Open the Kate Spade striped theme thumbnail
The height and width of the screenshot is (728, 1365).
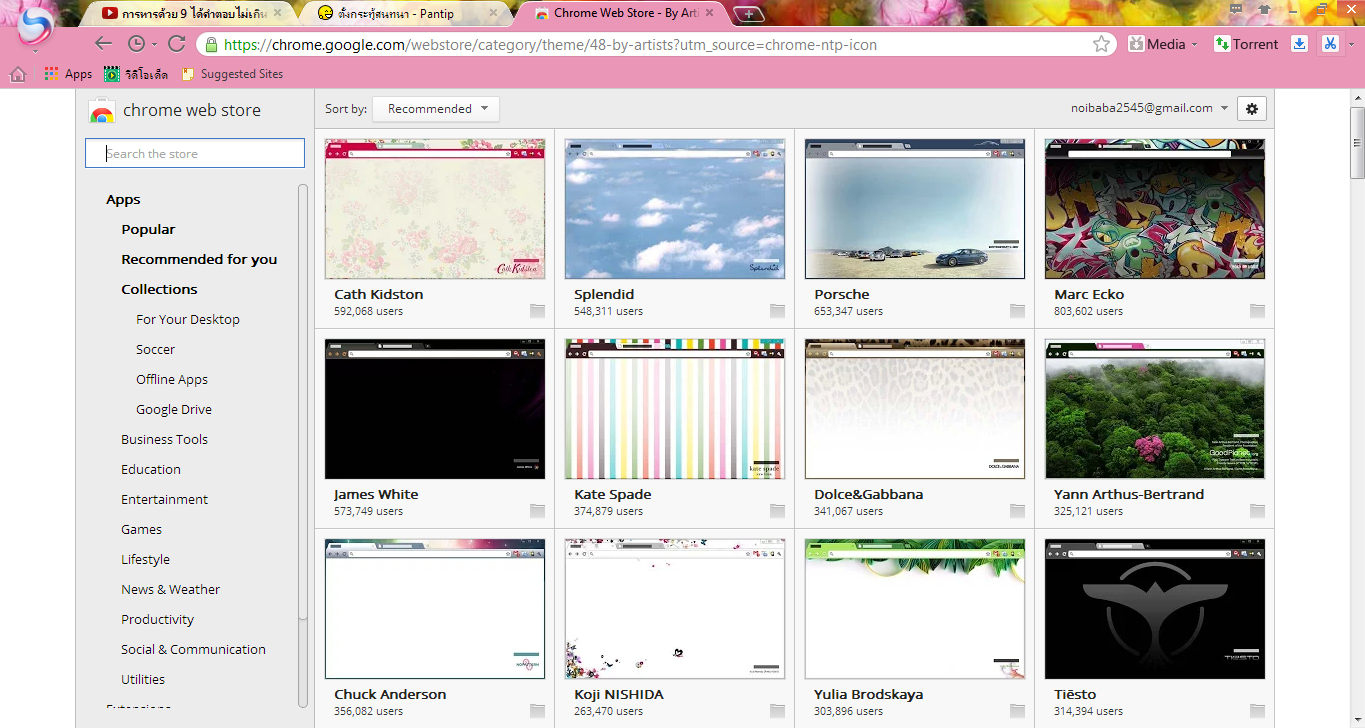tap(675, 409)
